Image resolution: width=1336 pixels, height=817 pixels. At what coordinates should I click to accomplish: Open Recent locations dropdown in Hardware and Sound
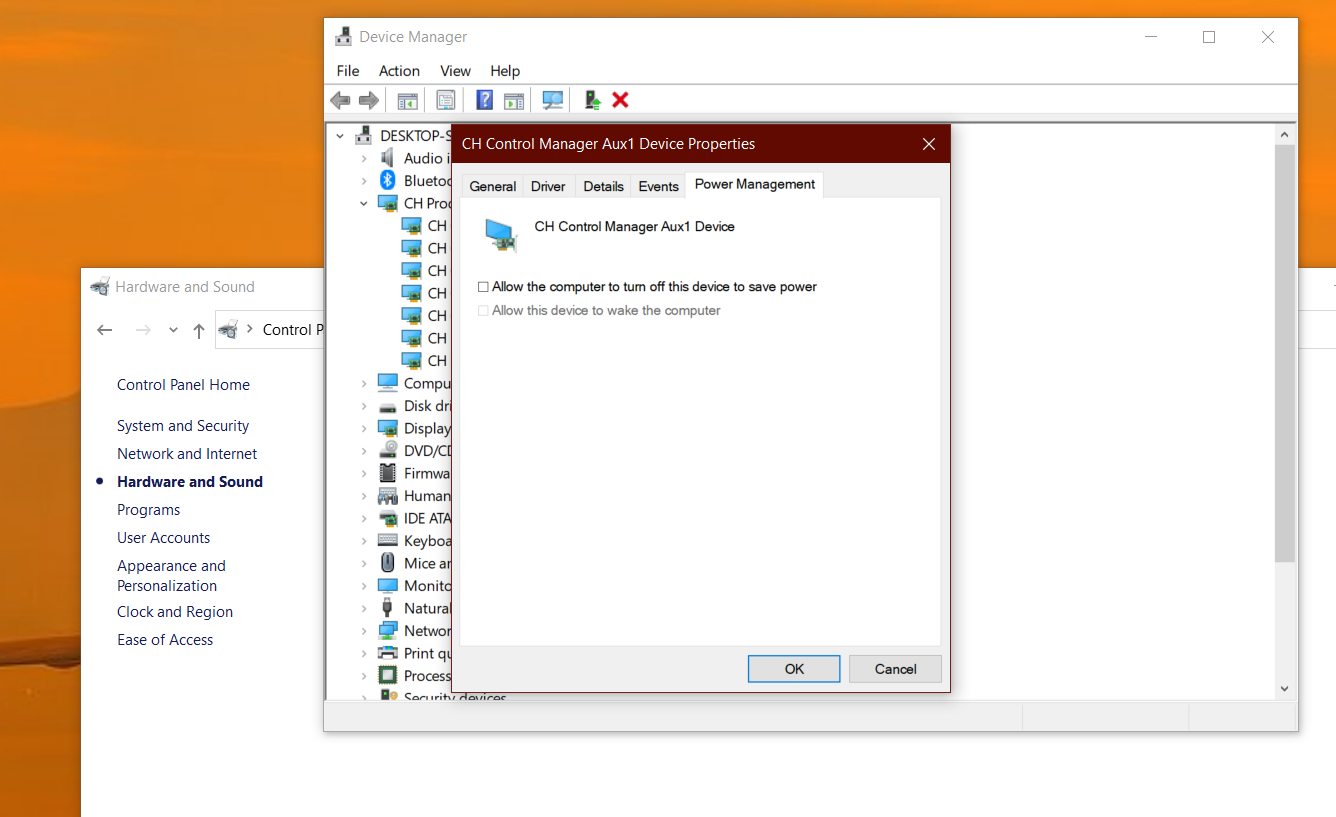(173, 330)
